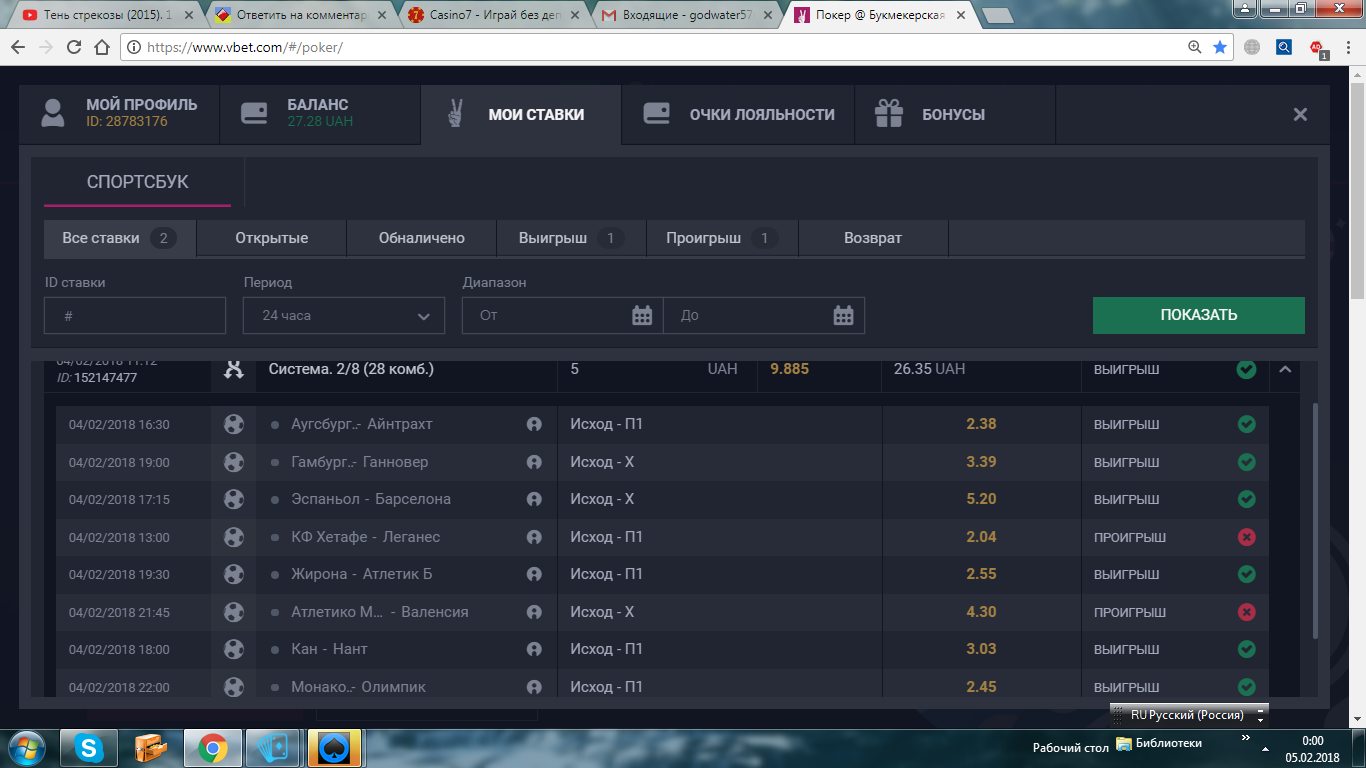Filter bets by Выигрыш

coord(572,238)
